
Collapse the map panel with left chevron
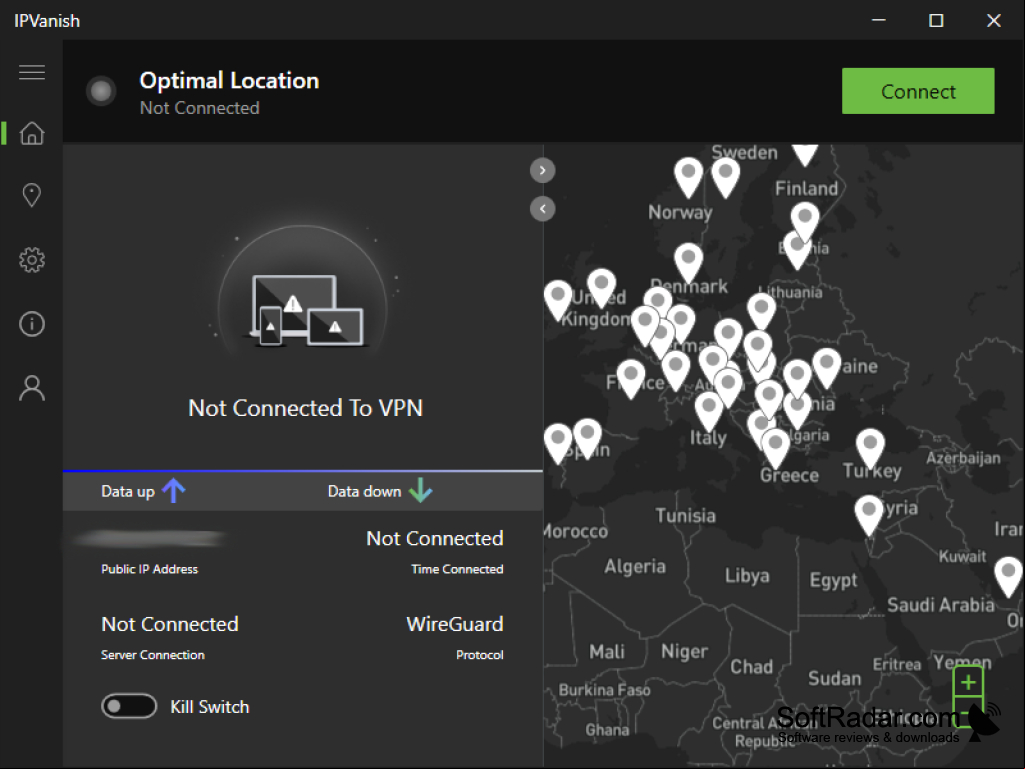pyautogui.click(x=543, y=209)
